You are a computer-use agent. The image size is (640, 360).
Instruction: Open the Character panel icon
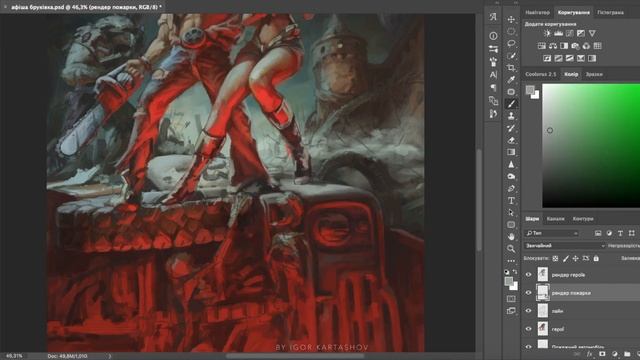(493, 75)
